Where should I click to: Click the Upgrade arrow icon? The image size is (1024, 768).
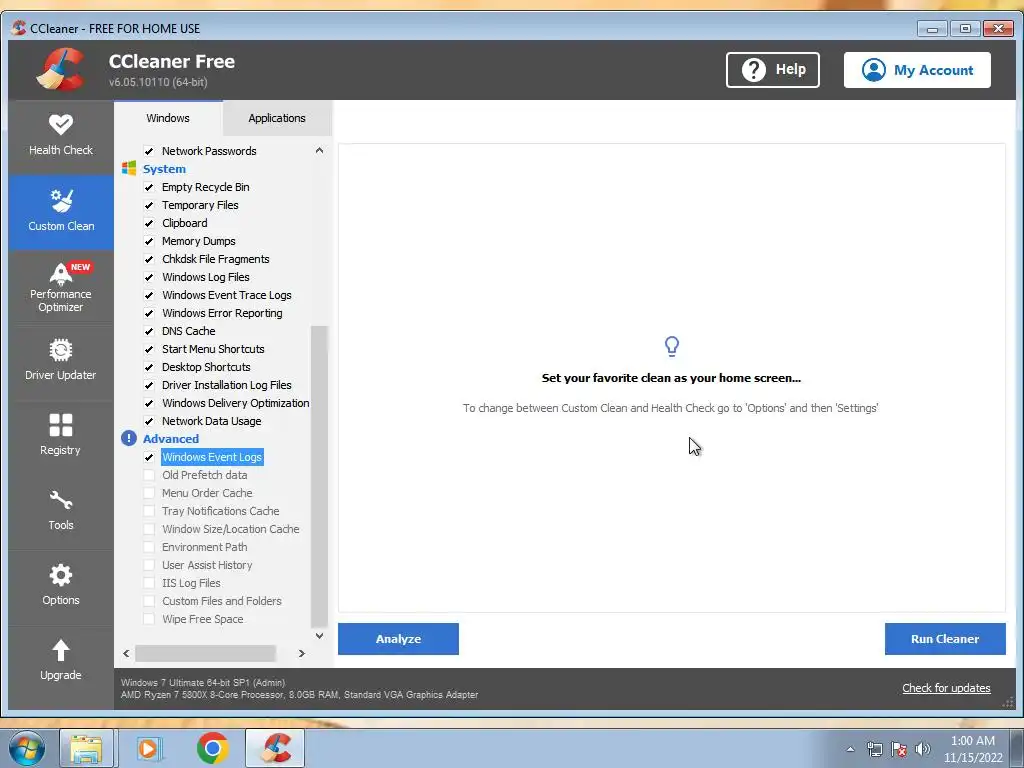click(61, 650)
